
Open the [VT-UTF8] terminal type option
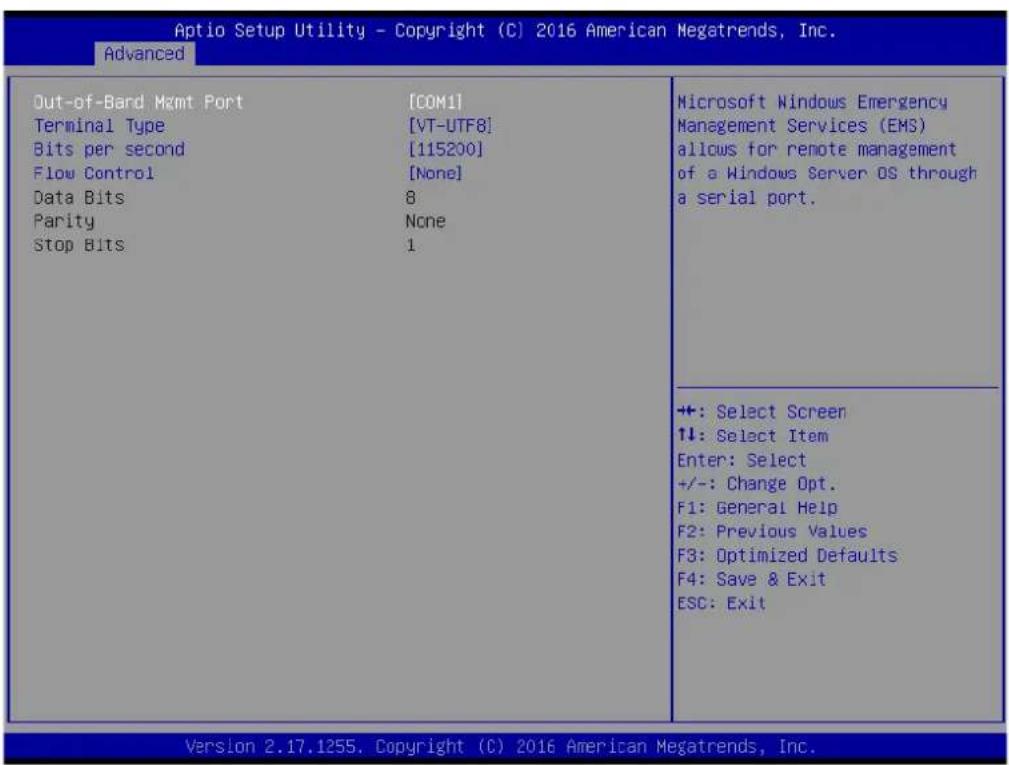pos(450,126)
